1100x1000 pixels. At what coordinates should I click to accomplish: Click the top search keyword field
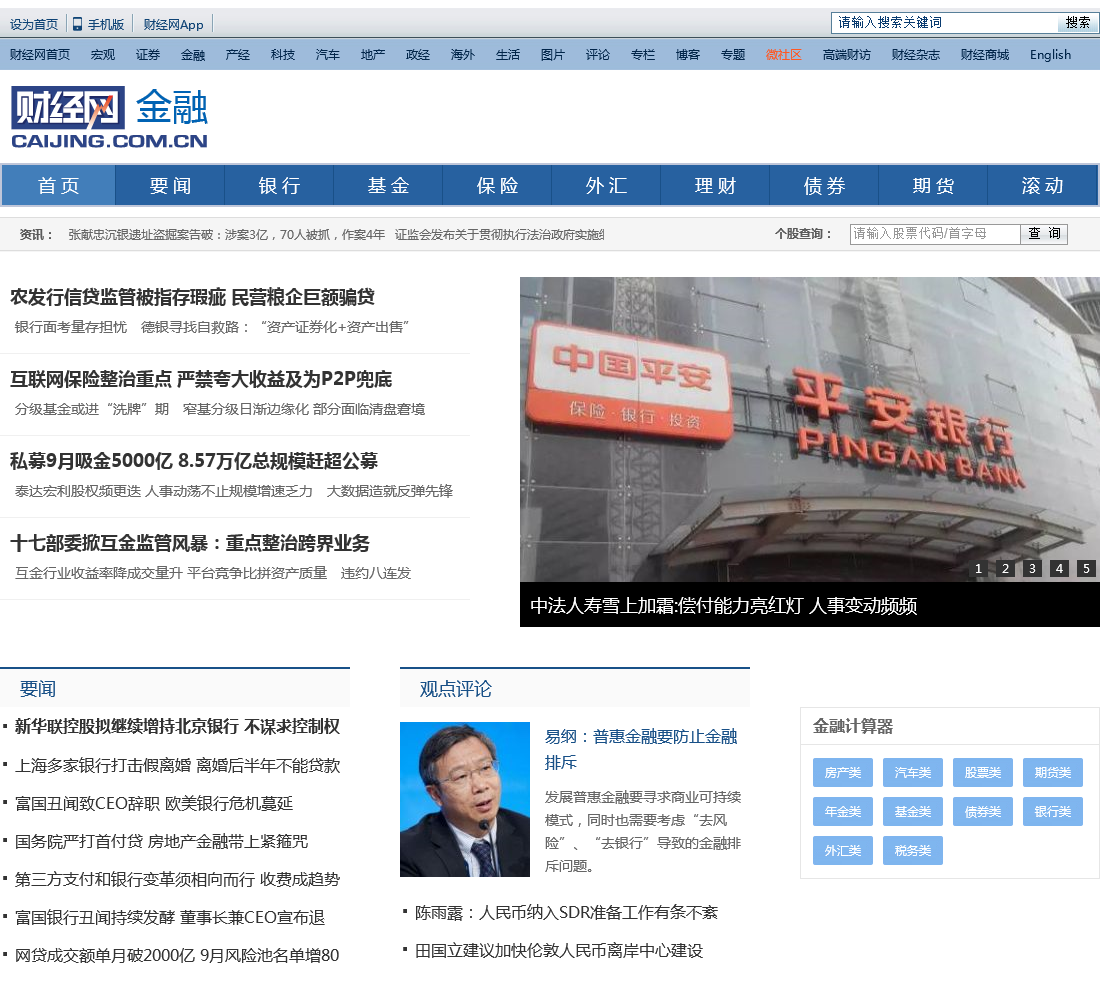944,22
